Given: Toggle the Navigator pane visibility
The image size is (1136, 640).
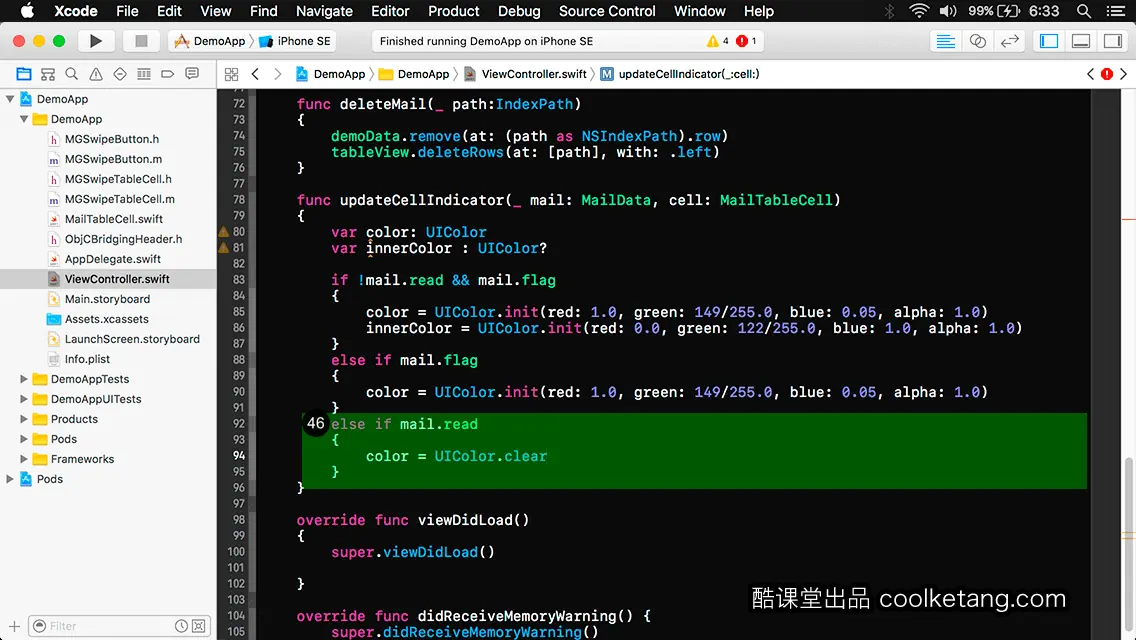Looking at the screenshot, I should click(x=1048, y=41).
